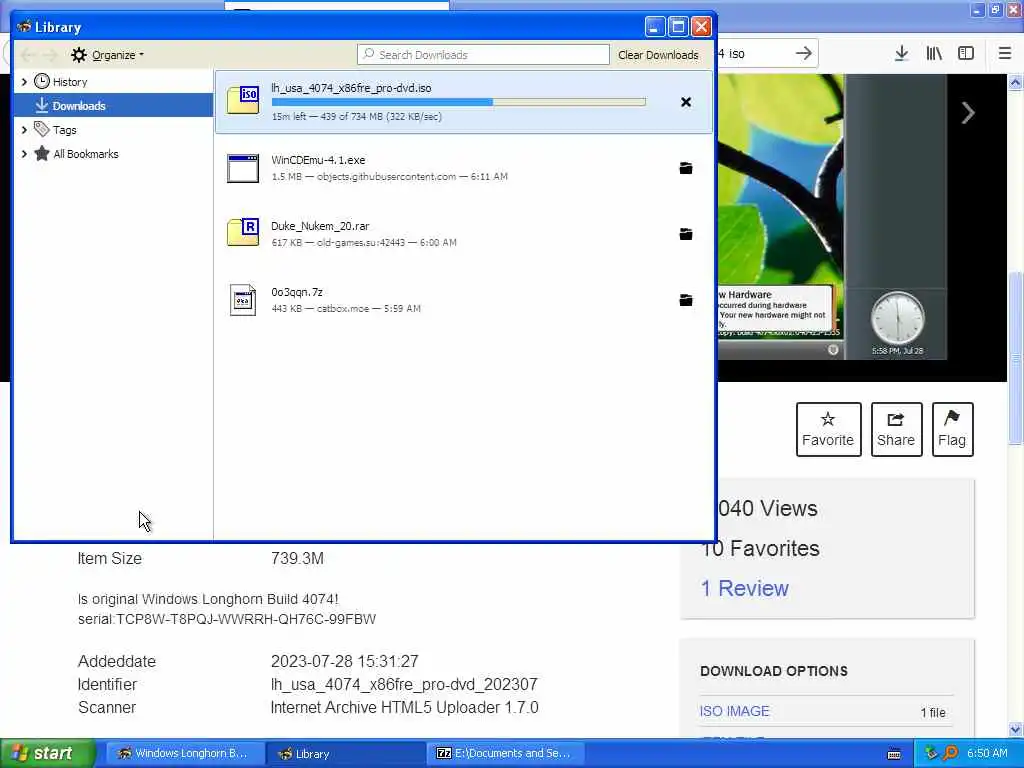Click the '15m left — 439 of 734 MB' status
The width and height of the screenshot is (1024, 768).
[x=357, y=117]
